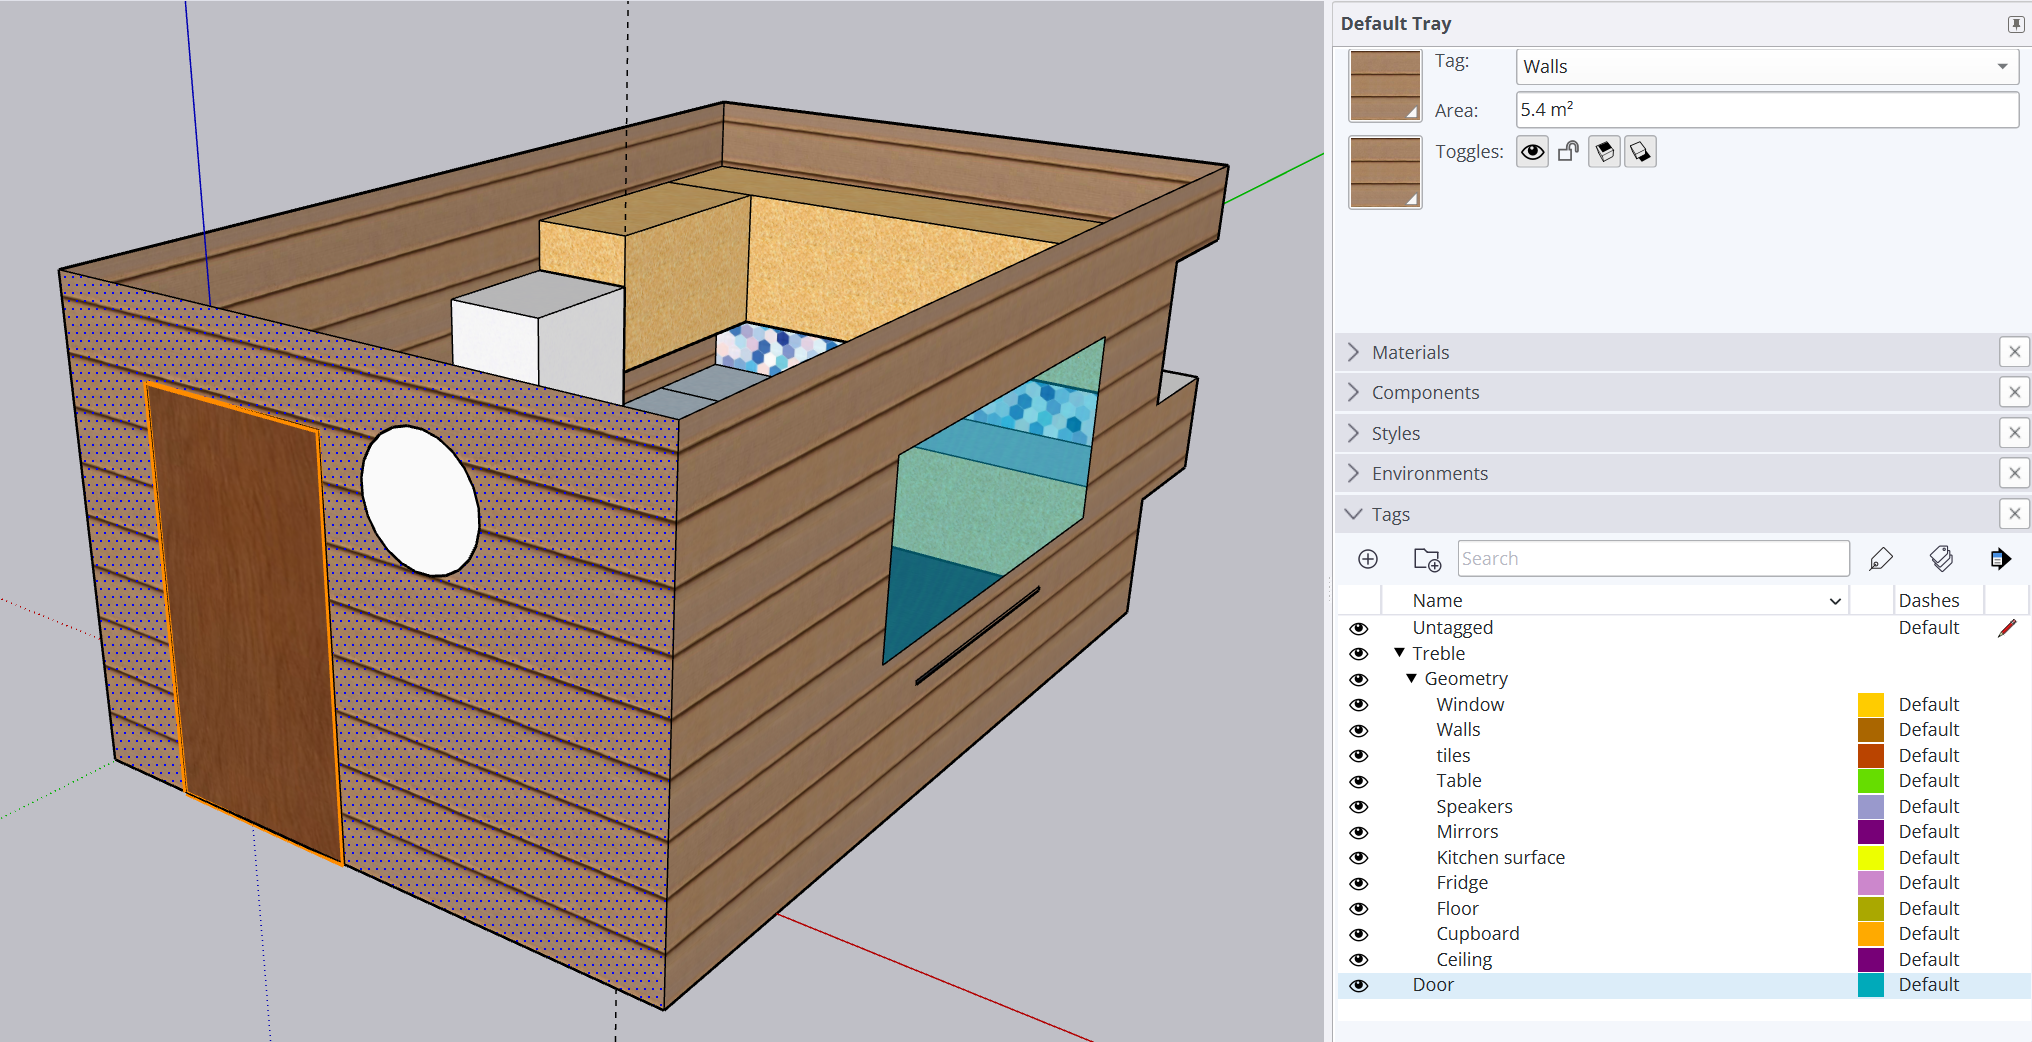Collapse the Tags panel
The height and width of the screenshot is (1042, 2032).
click(x=1354, y=514)
